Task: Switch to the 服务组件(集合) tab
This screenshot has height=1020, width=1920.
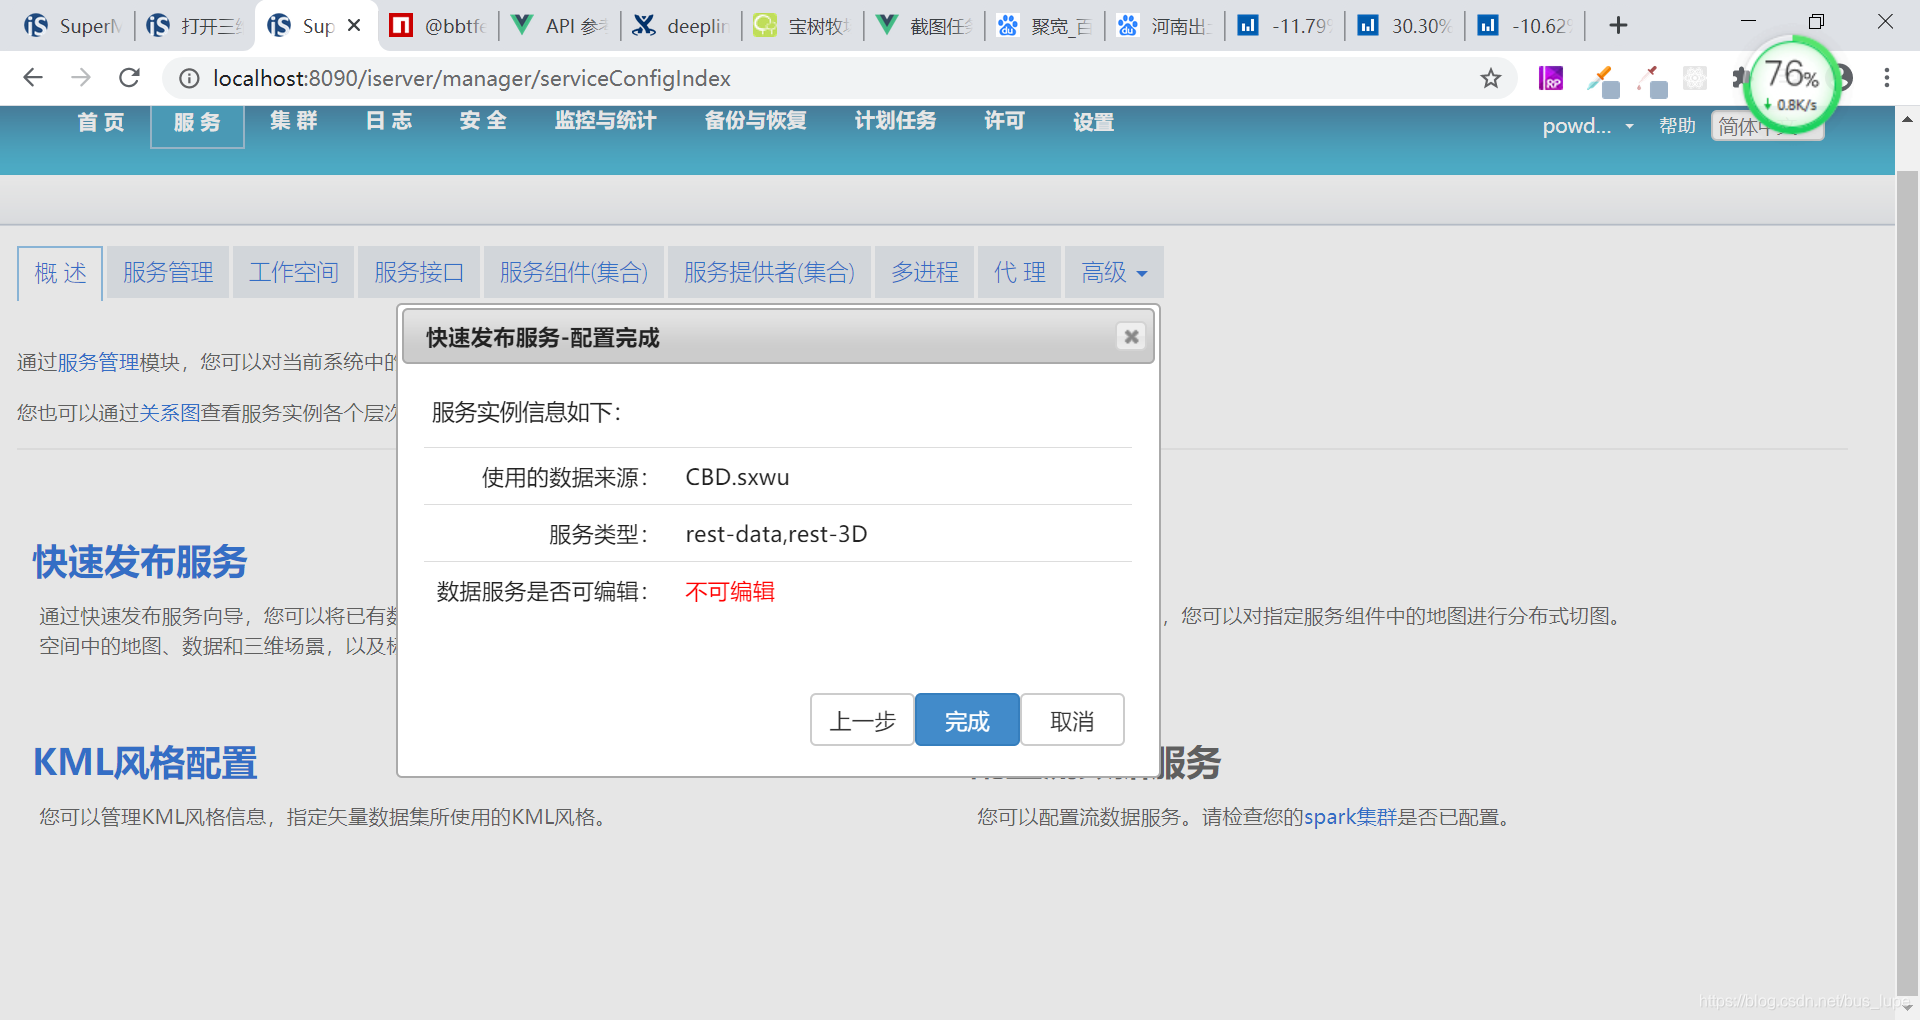Action: pyautogui.click(x=574, y=272)
